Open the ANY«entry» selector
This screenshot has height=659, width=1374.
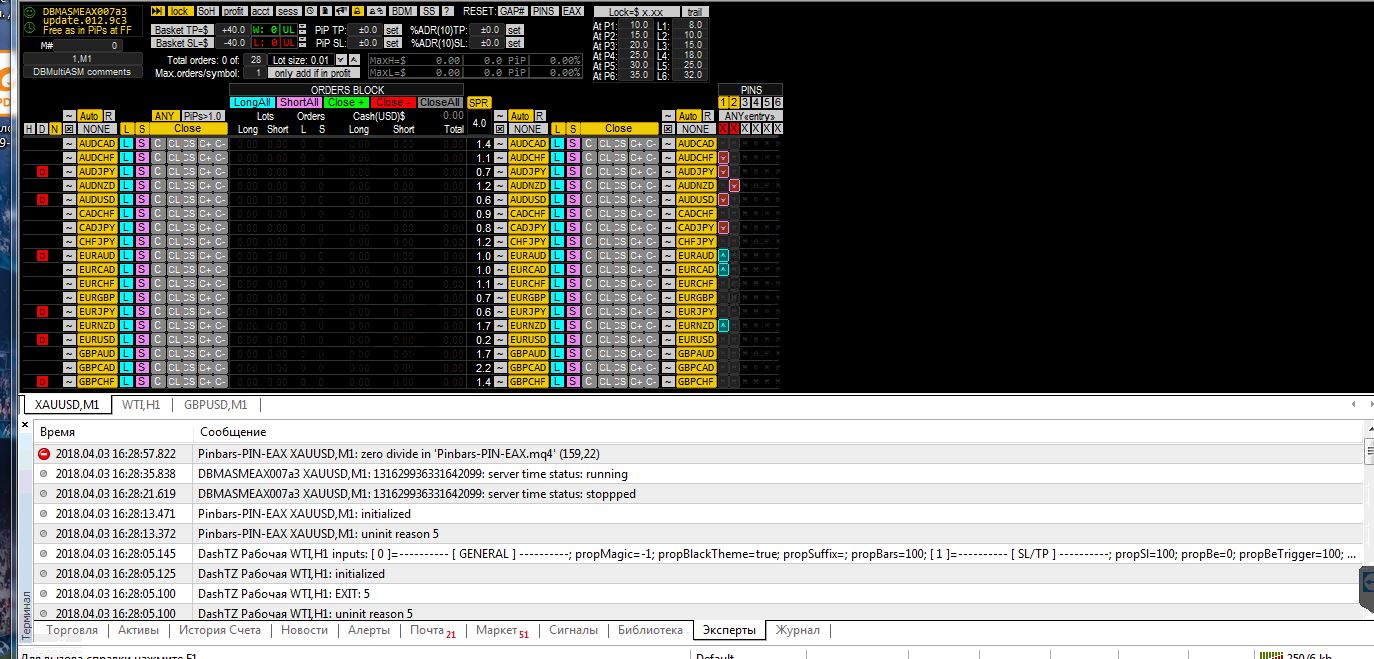point(750,116)
